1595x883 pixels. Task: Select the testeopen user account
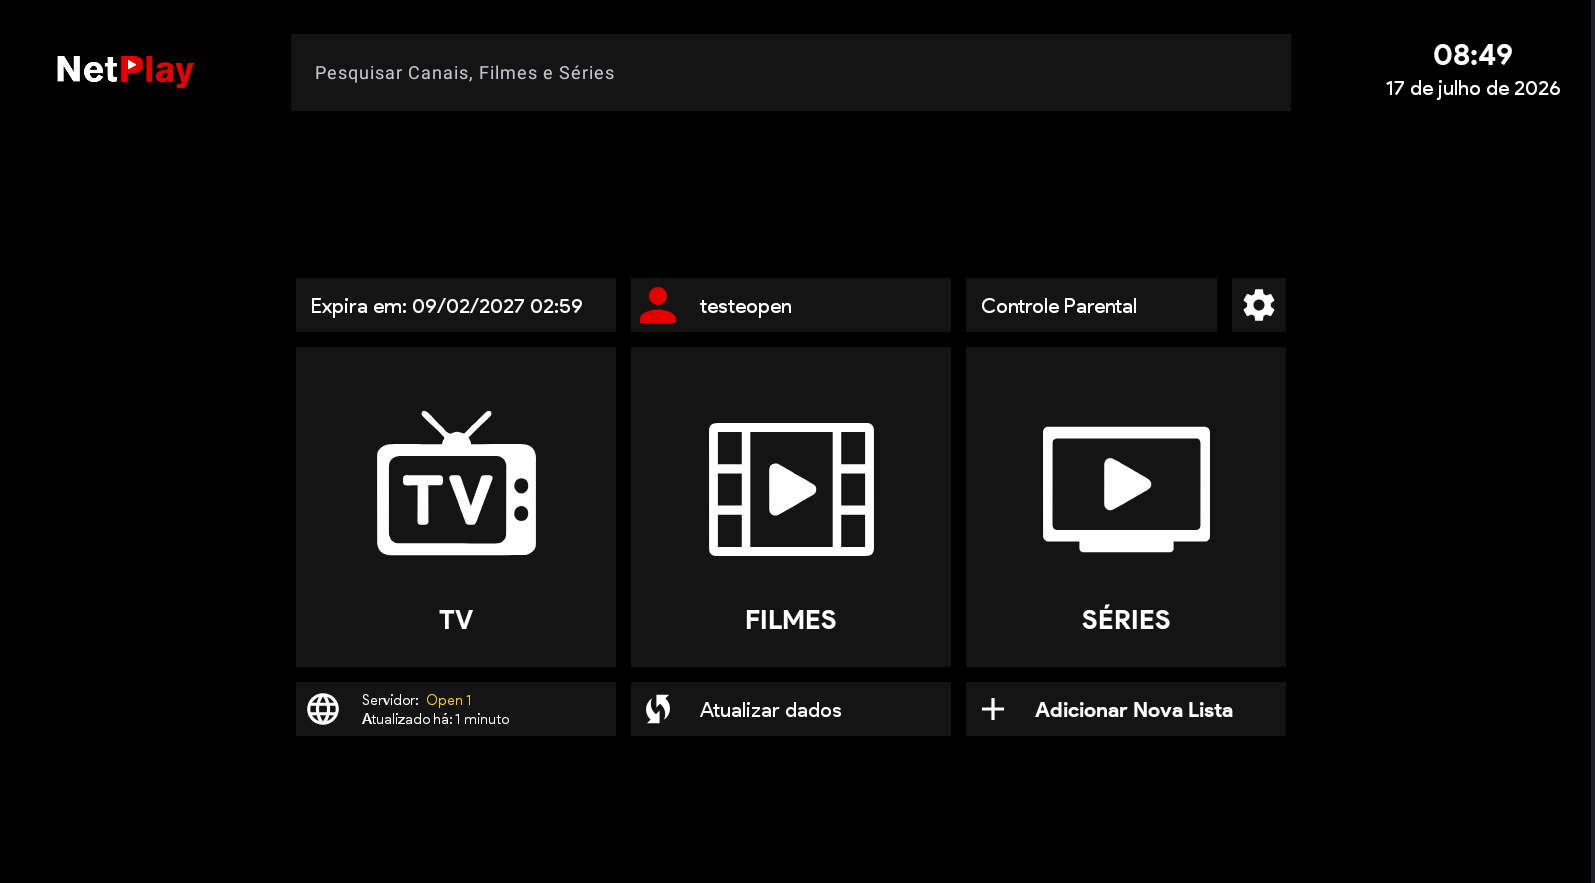pos(791,305)
